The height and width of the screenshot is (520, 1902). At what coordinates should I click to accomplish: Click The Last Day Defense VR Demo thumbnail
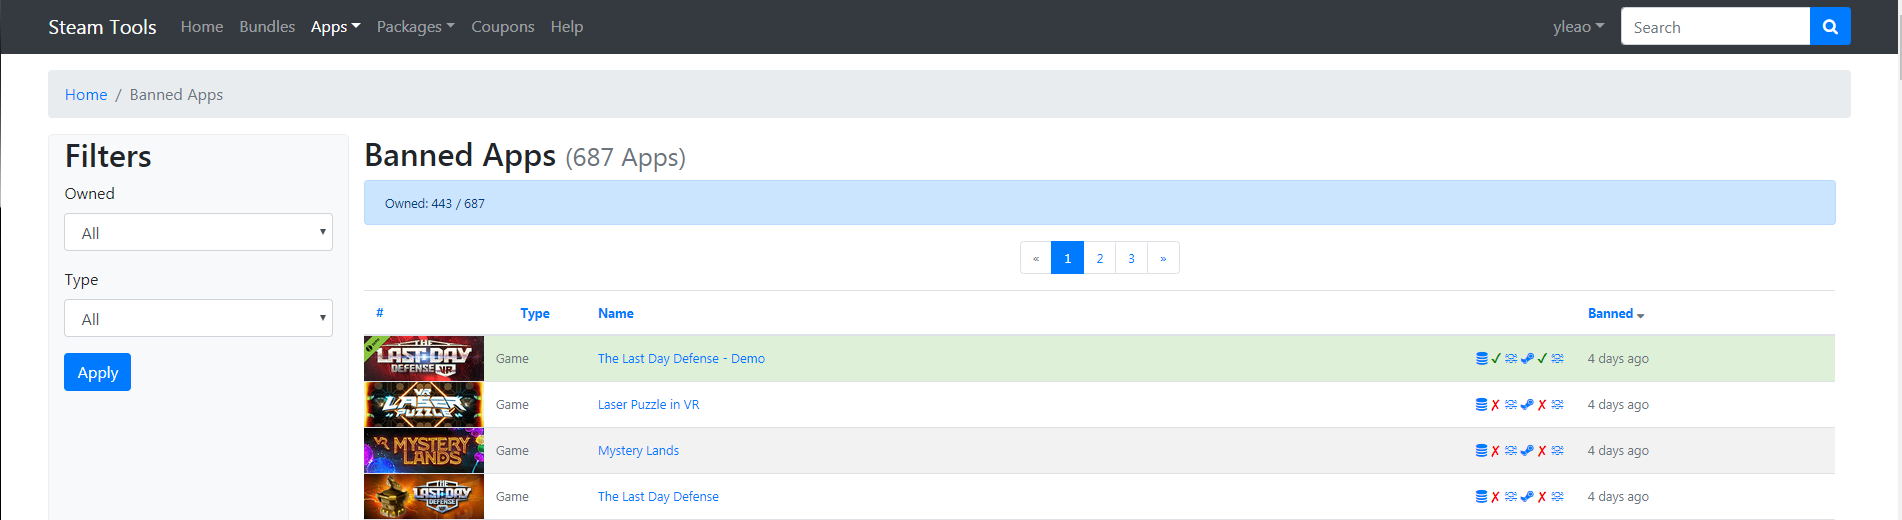424,358
